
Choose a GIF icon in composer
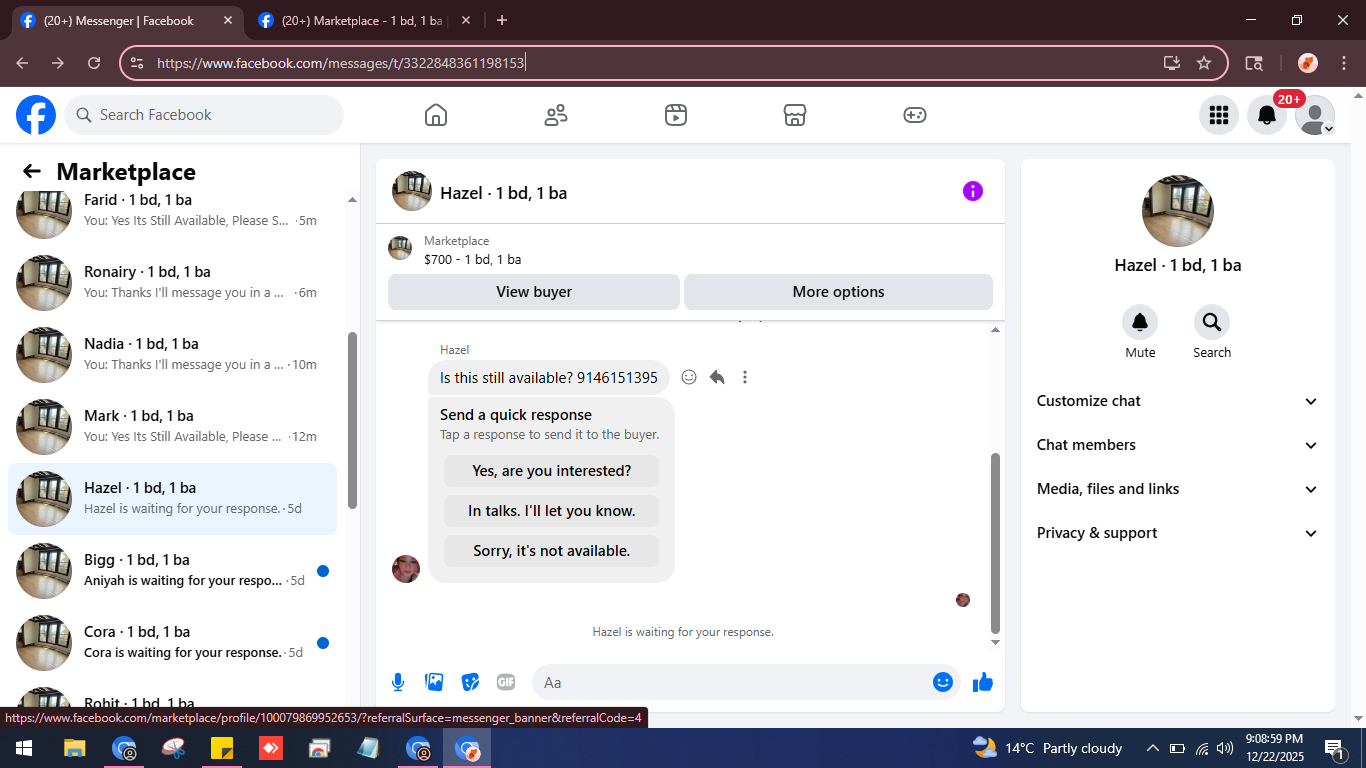pos(506,682)
